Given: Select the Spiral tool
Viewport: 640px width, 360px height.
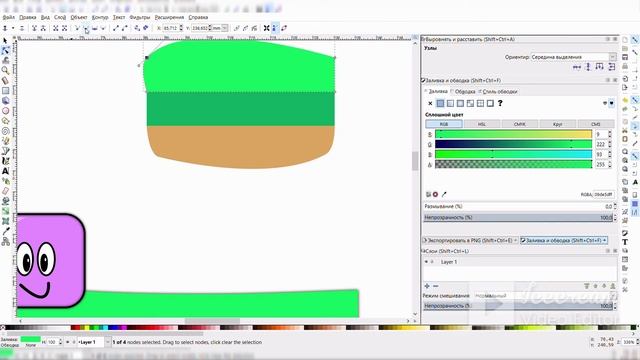Looking at the screenshot, I should coord(5,131).
